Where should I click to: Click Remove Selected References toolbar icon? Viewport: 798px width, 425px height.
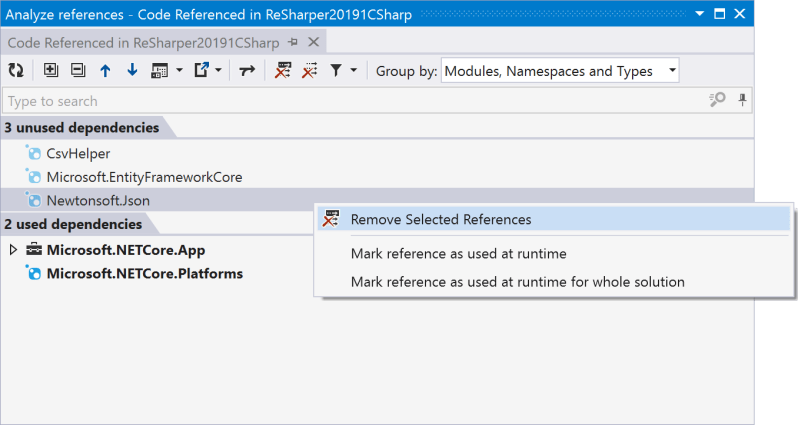click(x=283, y=70)
